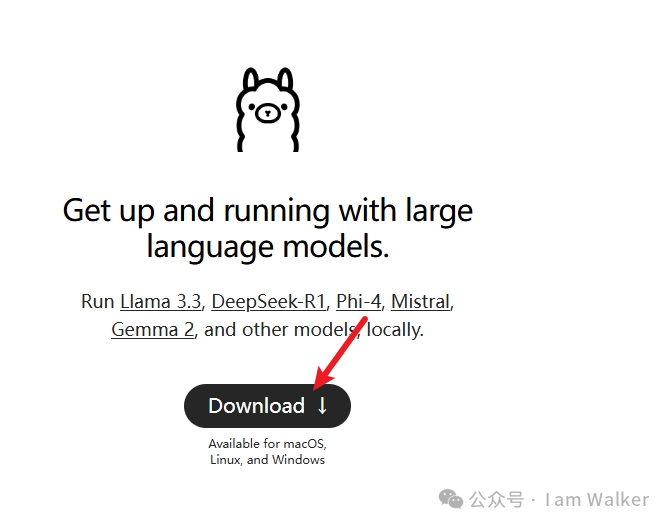Click the word 'locally.' in the subtitle
Image resolution: width=669 pixels, height=526 pixels.
coord(395,330)
